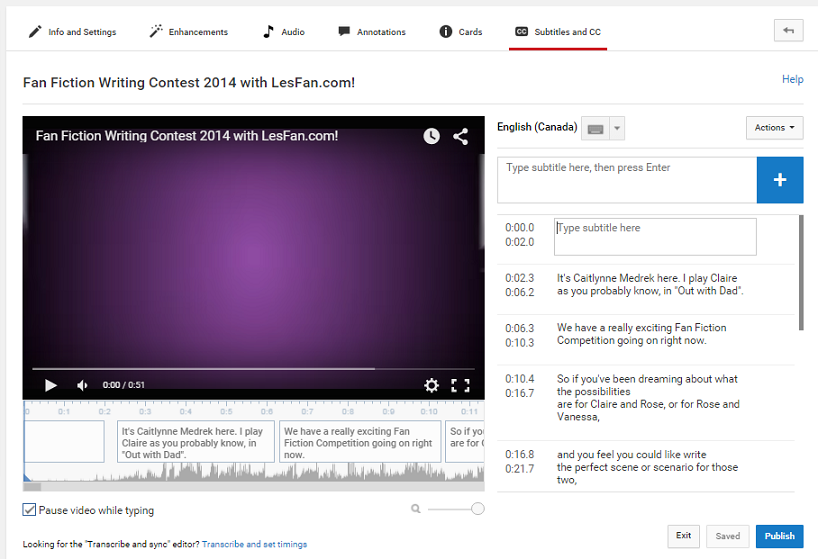Click the Exit button

point(683,536)
